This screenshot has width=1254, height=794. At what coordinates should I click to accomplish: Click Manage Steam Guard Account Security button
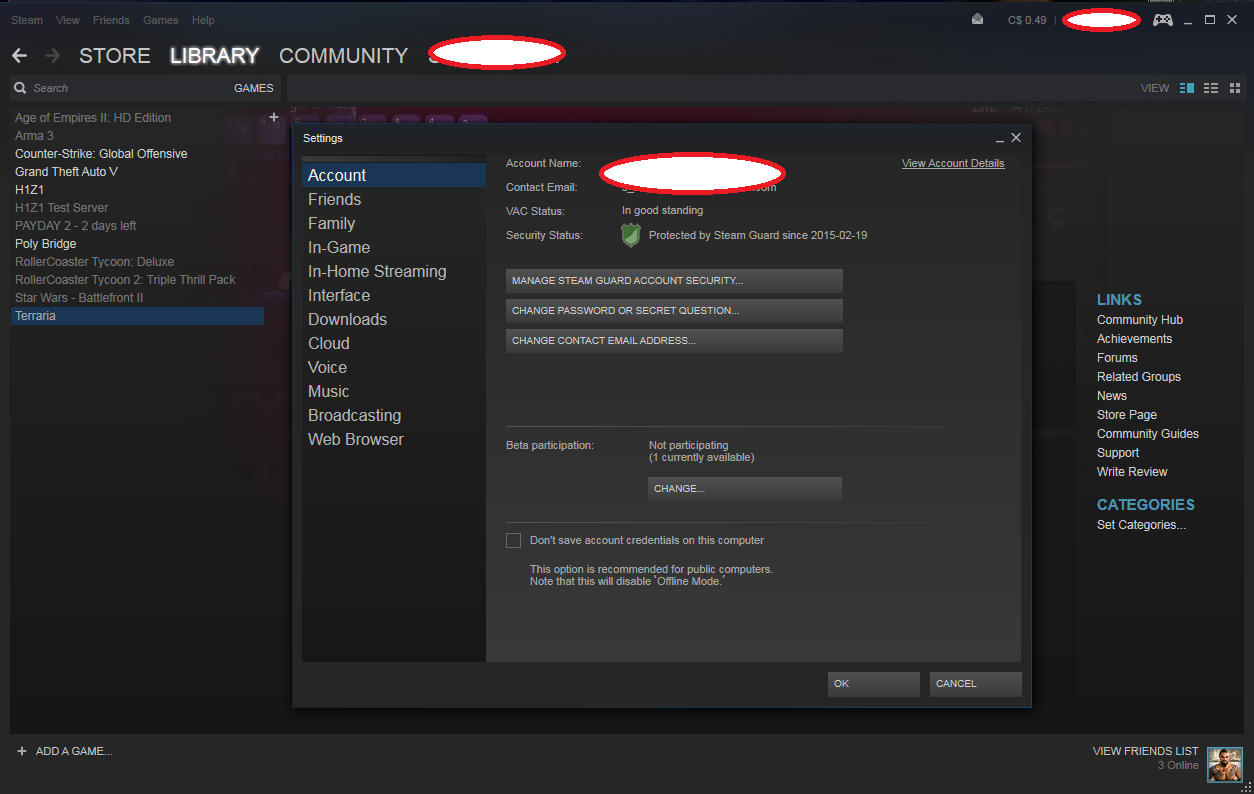point(674,281)
